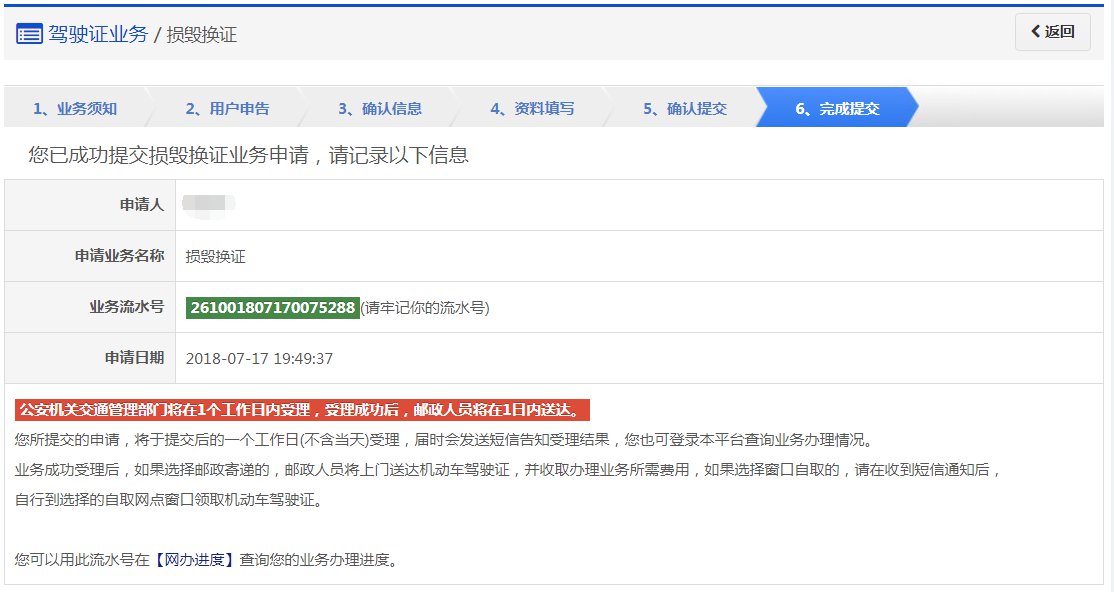This screenshot has height=592, width=1114.
Task: Click the red highlighted notice banner
Action: 300,410
